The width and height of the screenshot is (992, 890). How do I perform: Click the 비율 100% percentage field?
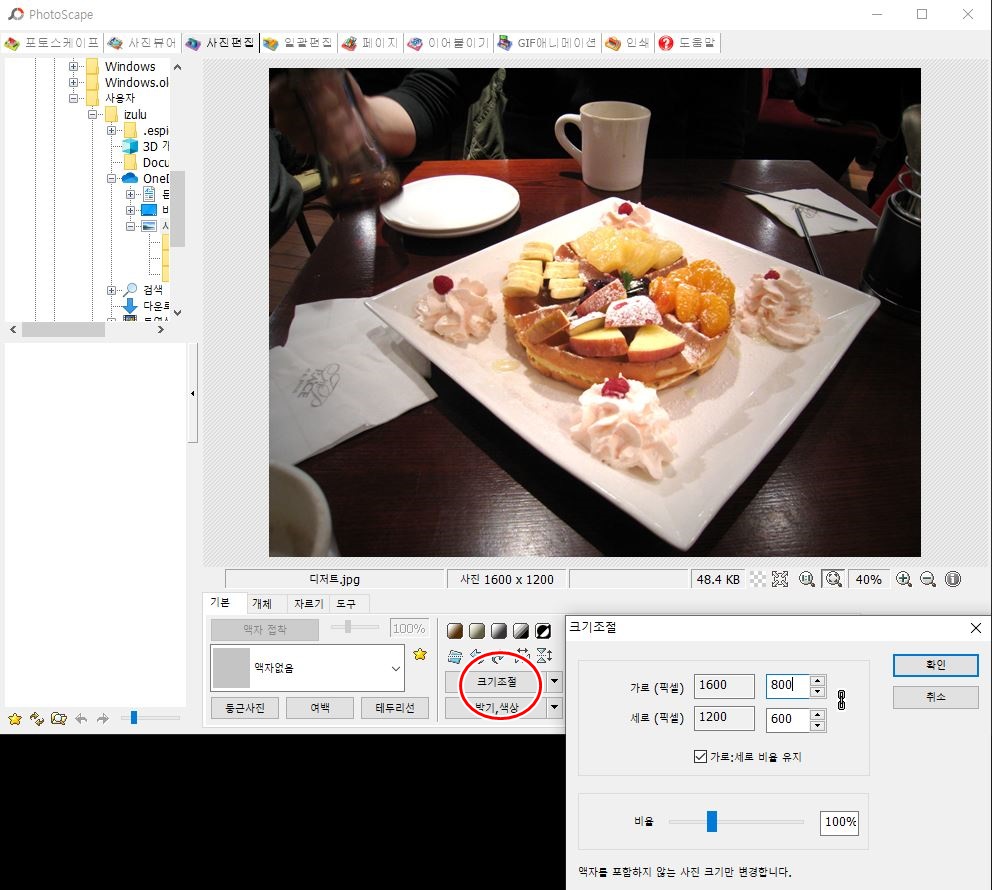coord(840,822)
